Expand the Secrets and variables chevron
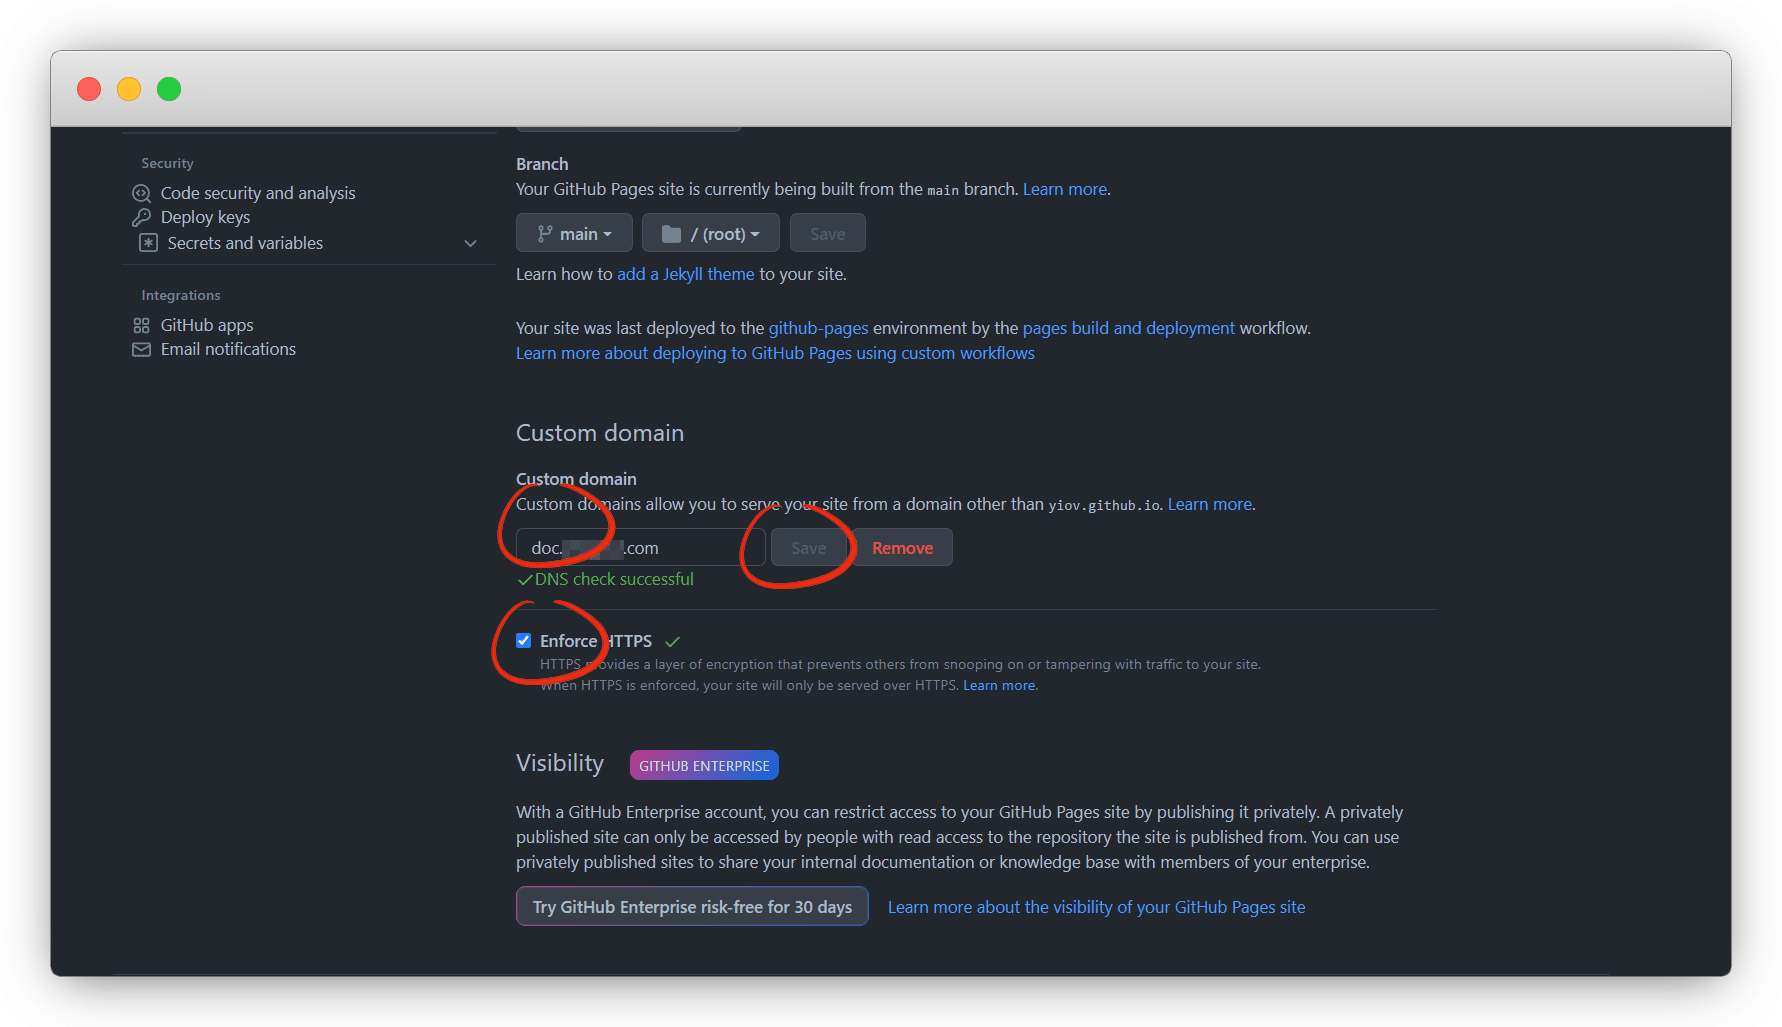The width and height of the screenshot is (1782, 1027). click(x=470, y=244)
